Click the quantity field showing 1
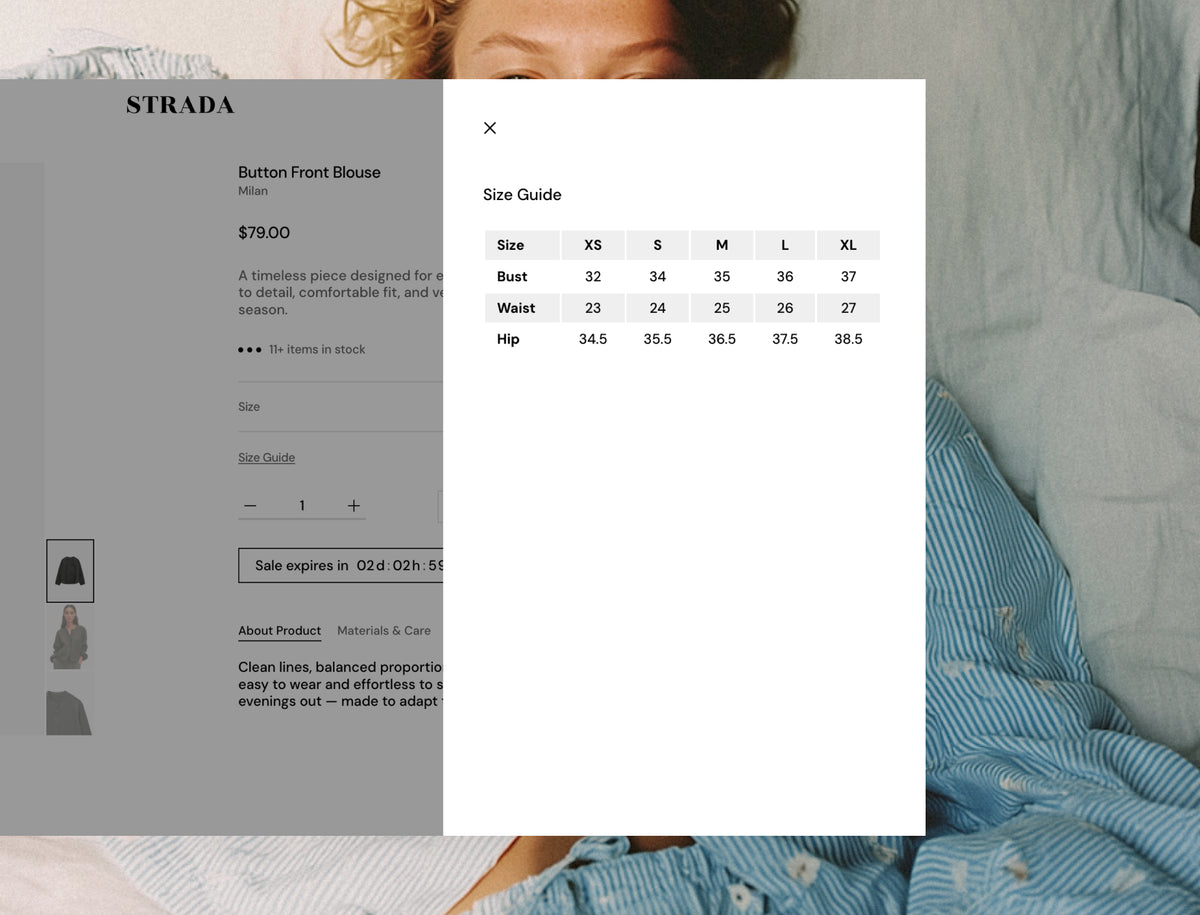Viewport: 1200px width, 915px height. 302,506
